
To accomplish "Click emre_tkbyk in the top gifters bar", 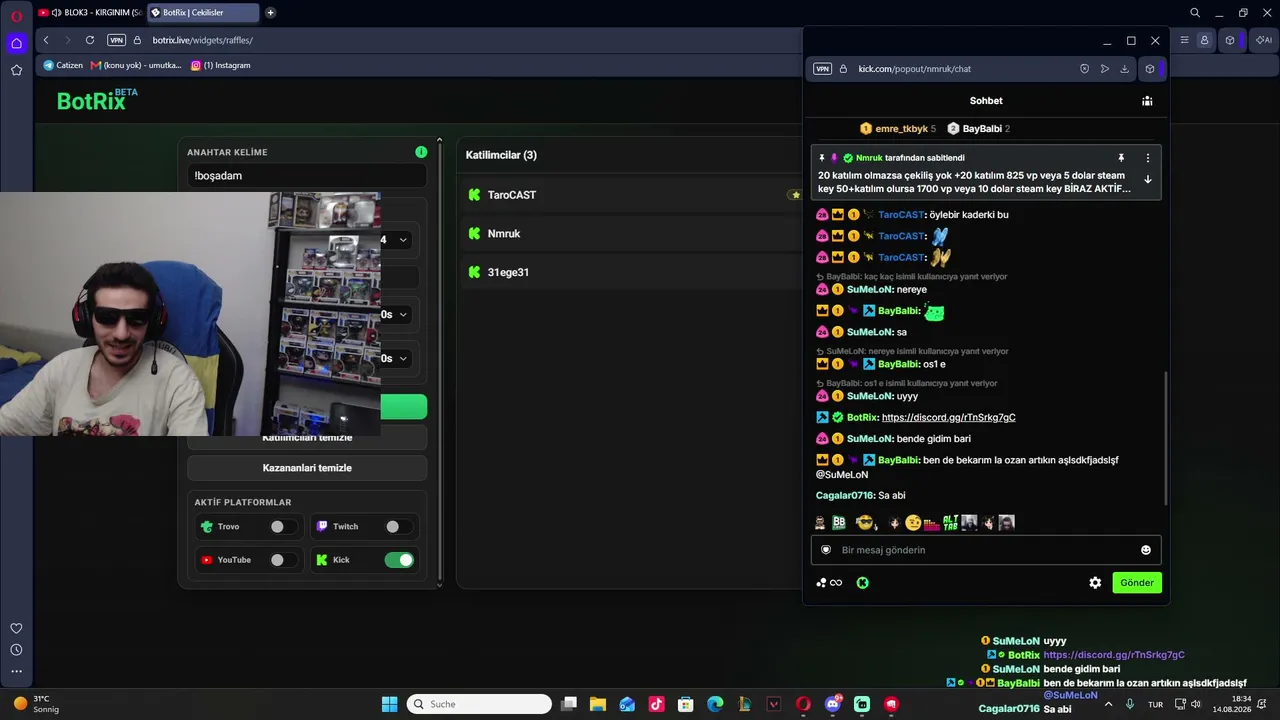I will pos(898,129).
